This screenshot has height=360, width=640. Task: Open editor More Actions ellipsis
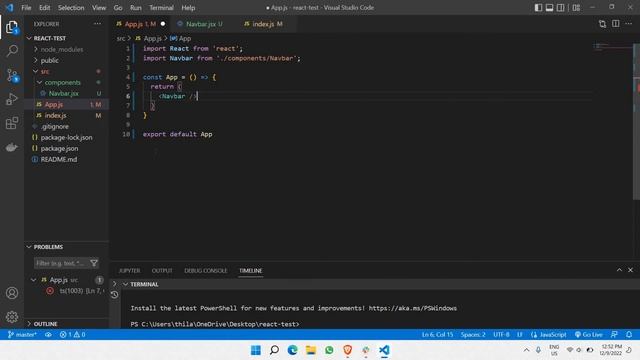[629, 24]
